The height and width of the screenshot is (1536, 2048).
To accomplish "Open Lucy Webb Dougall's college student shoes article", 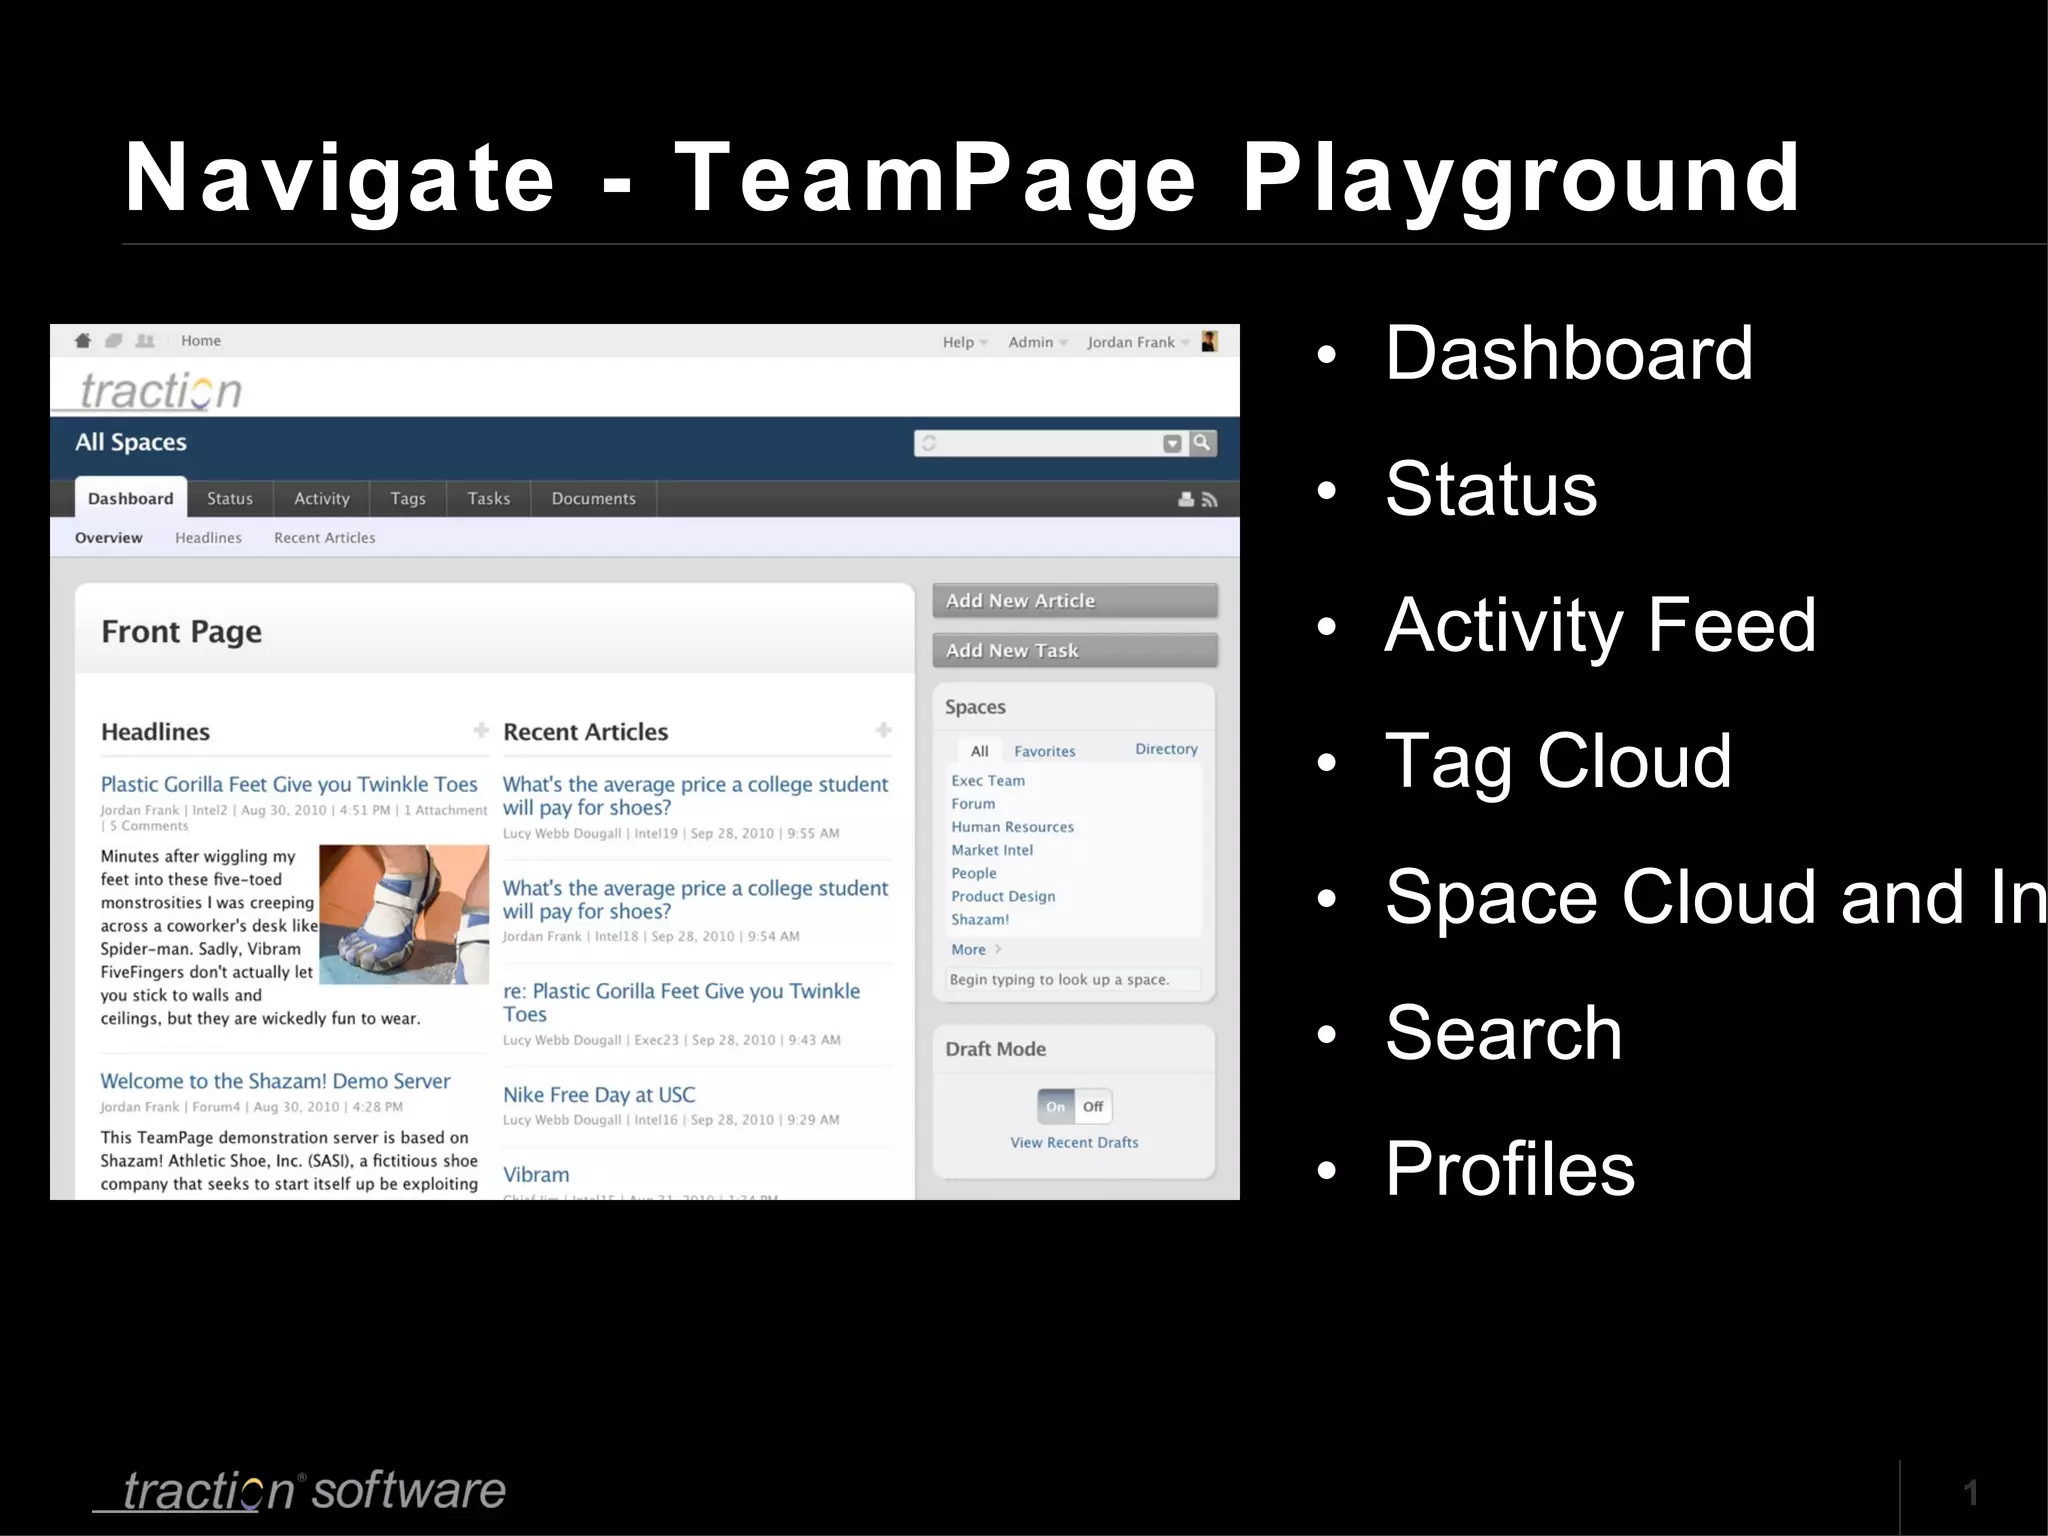I will (x=695, y=796).
